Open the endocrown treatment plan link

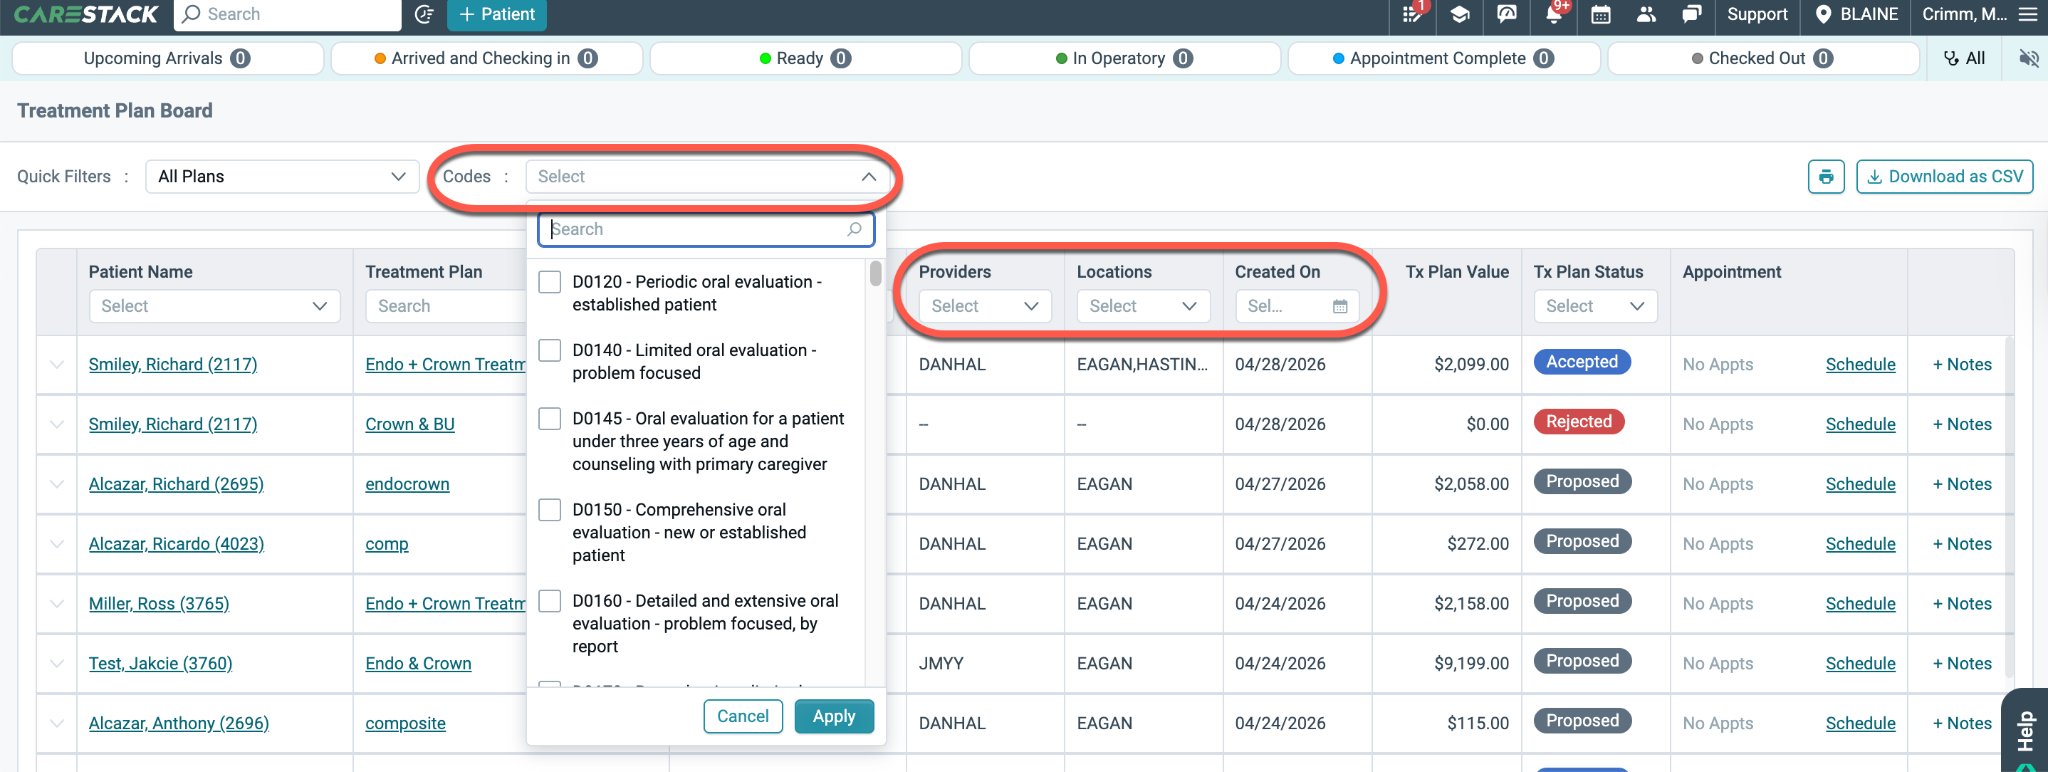(x=407, y=484)
